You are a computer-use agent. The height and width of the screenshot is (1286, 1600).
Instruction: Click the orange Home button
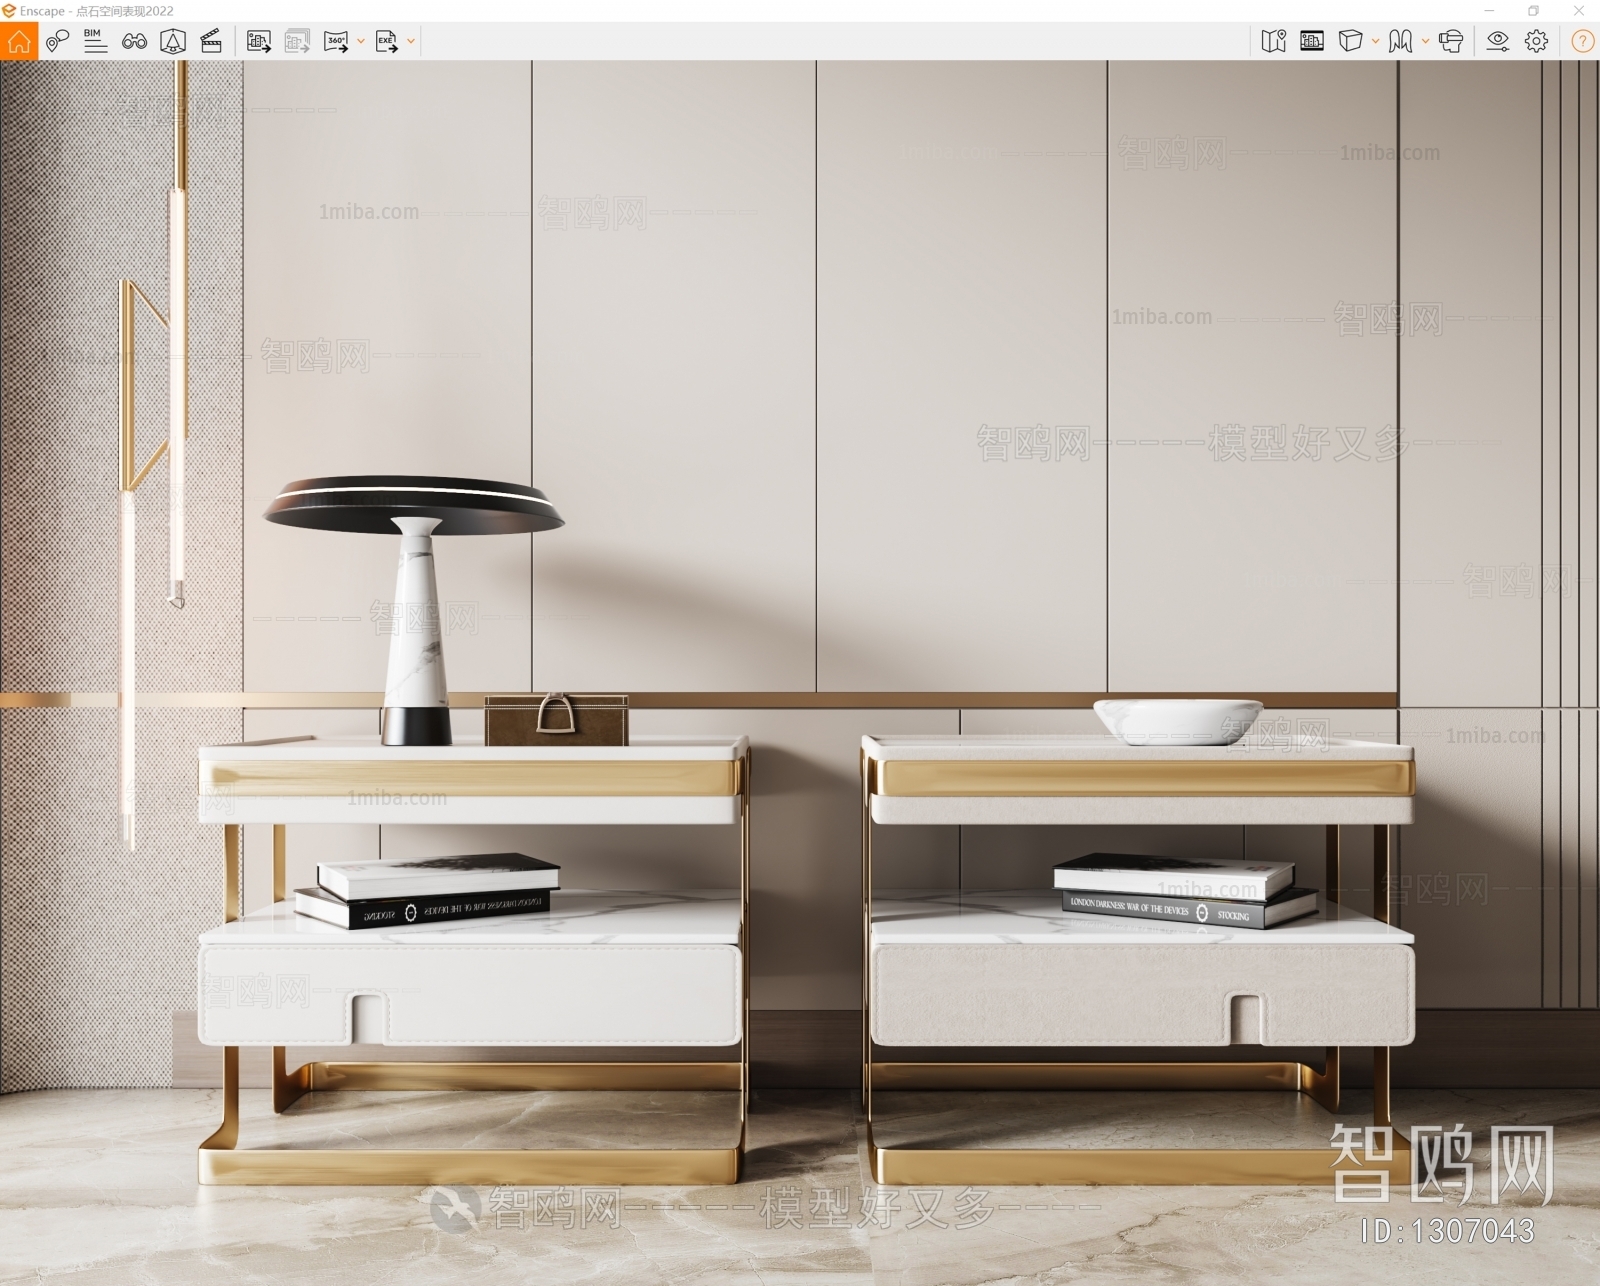point(19,41)
